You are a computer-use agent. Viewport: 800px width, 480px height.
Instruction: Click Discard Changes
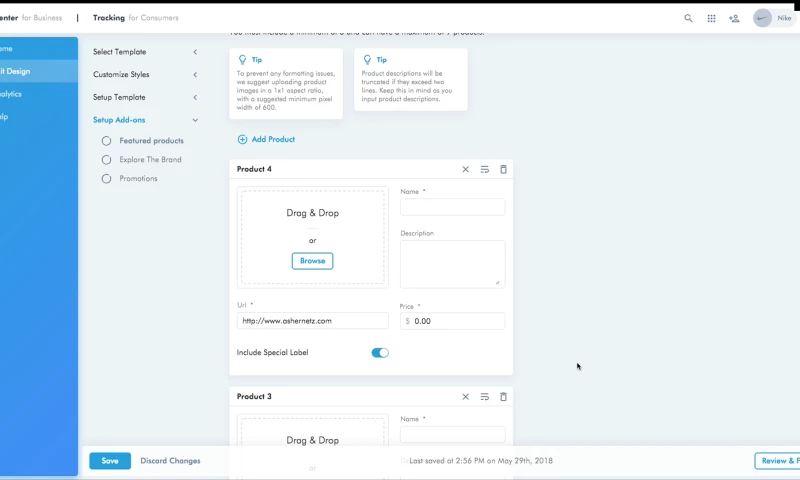170,461
